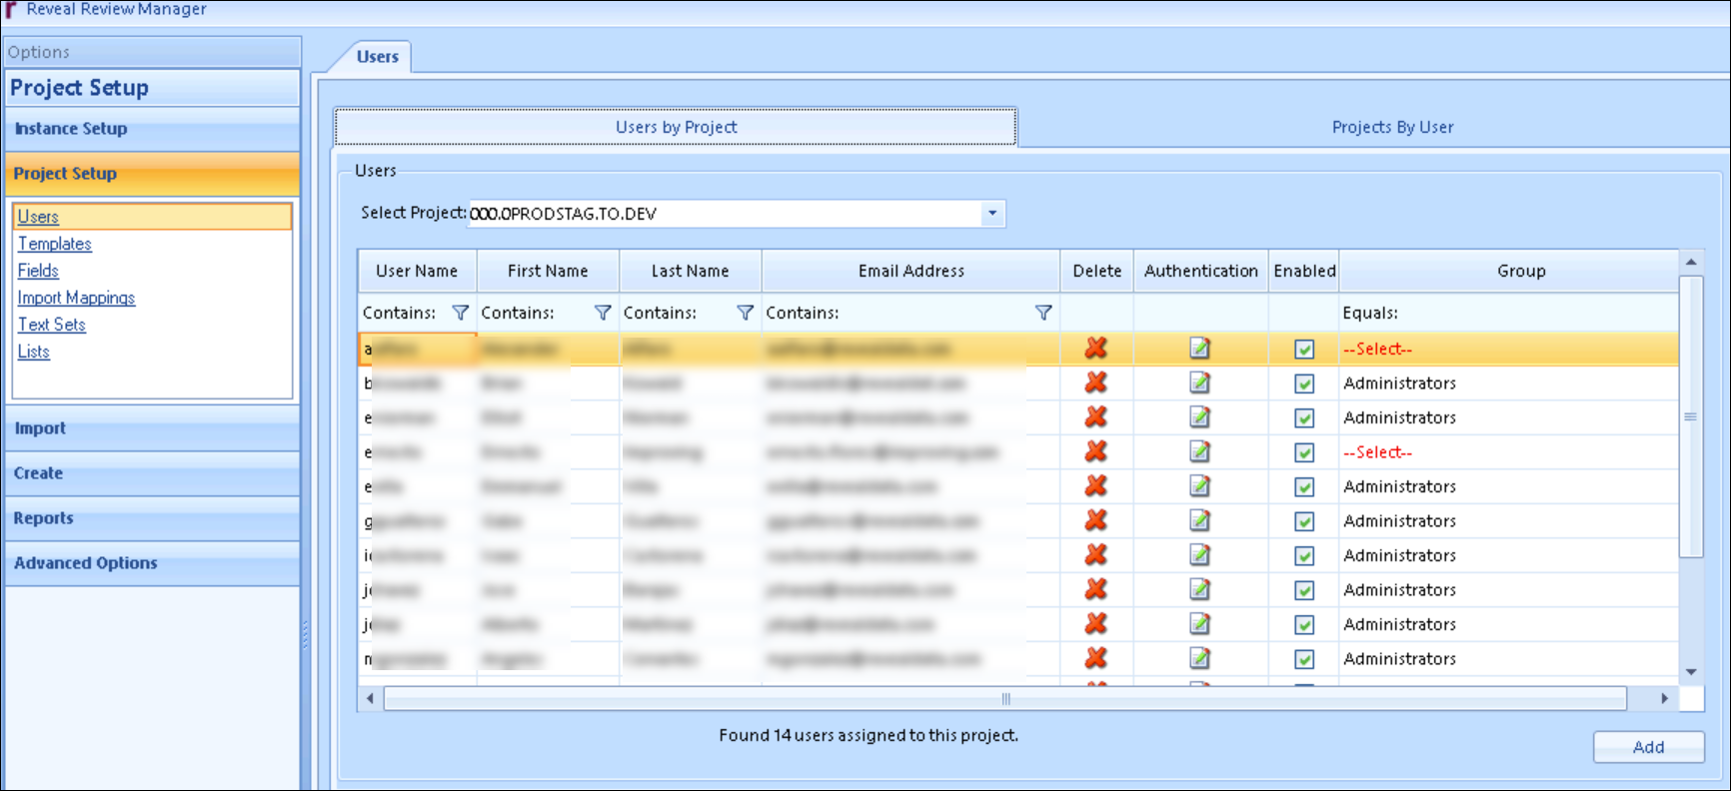Open the Last Name filter funnel

click(745, 313)
